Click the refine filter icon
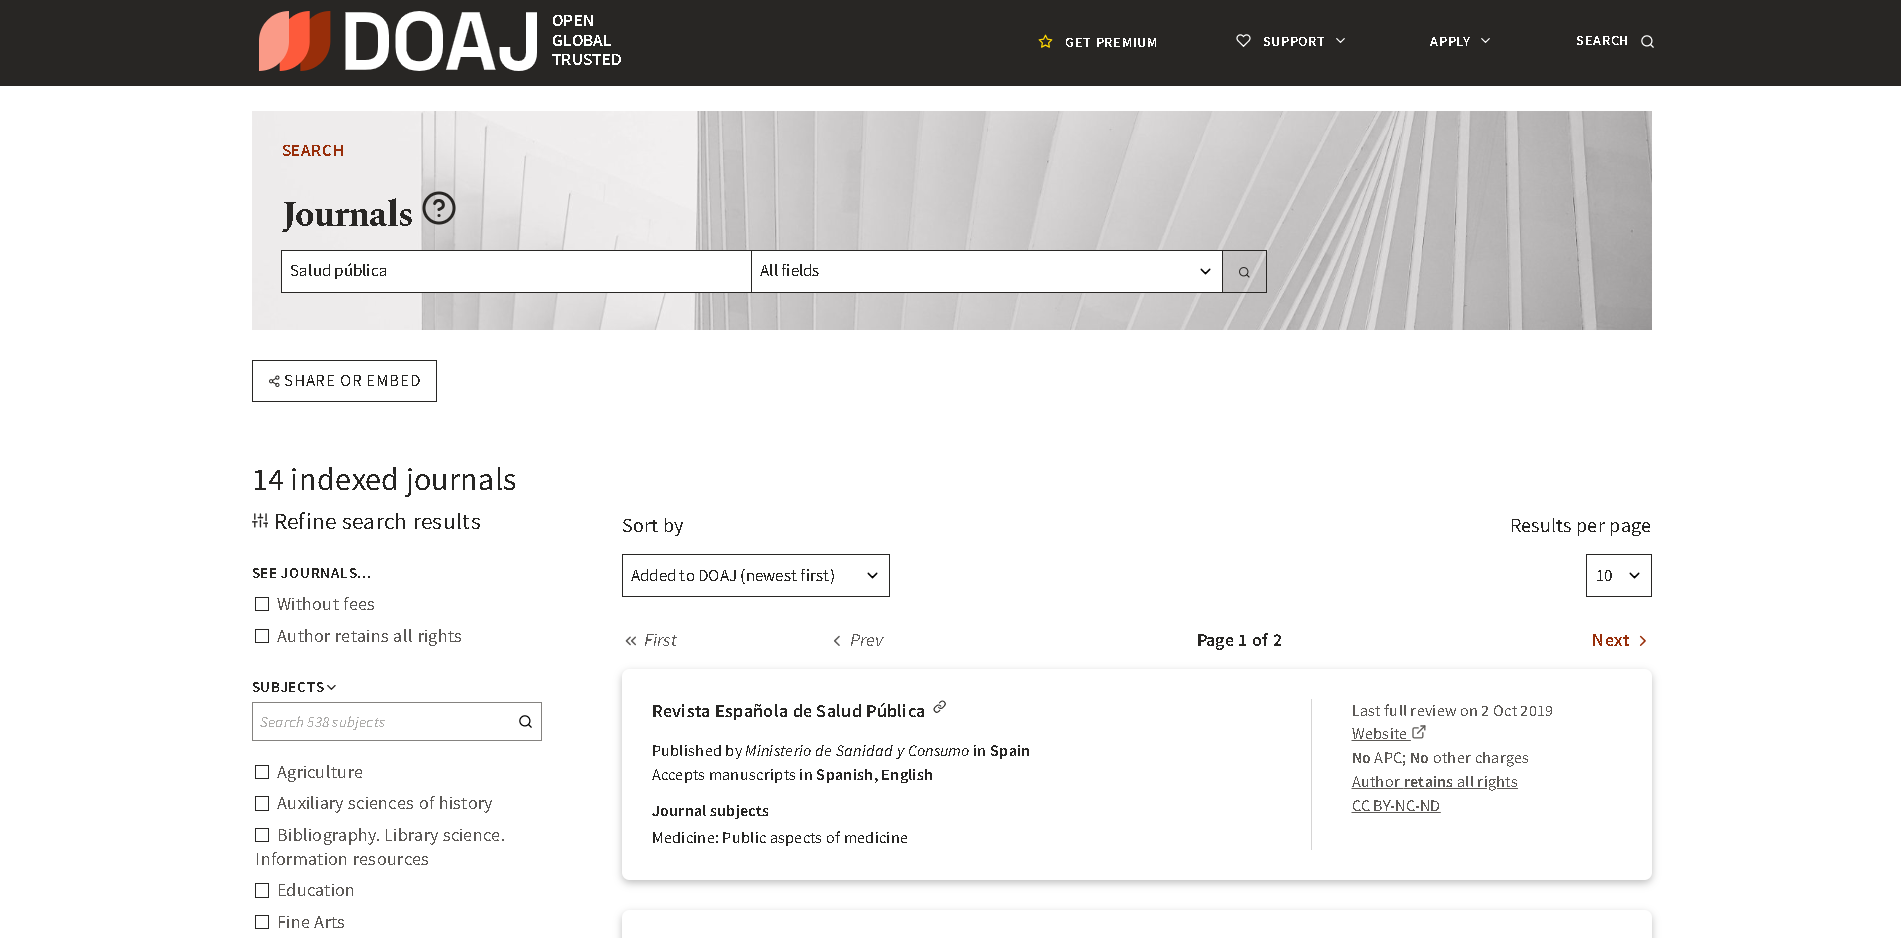The height and width of the screenshot is (938, 1901). [260, 521]
